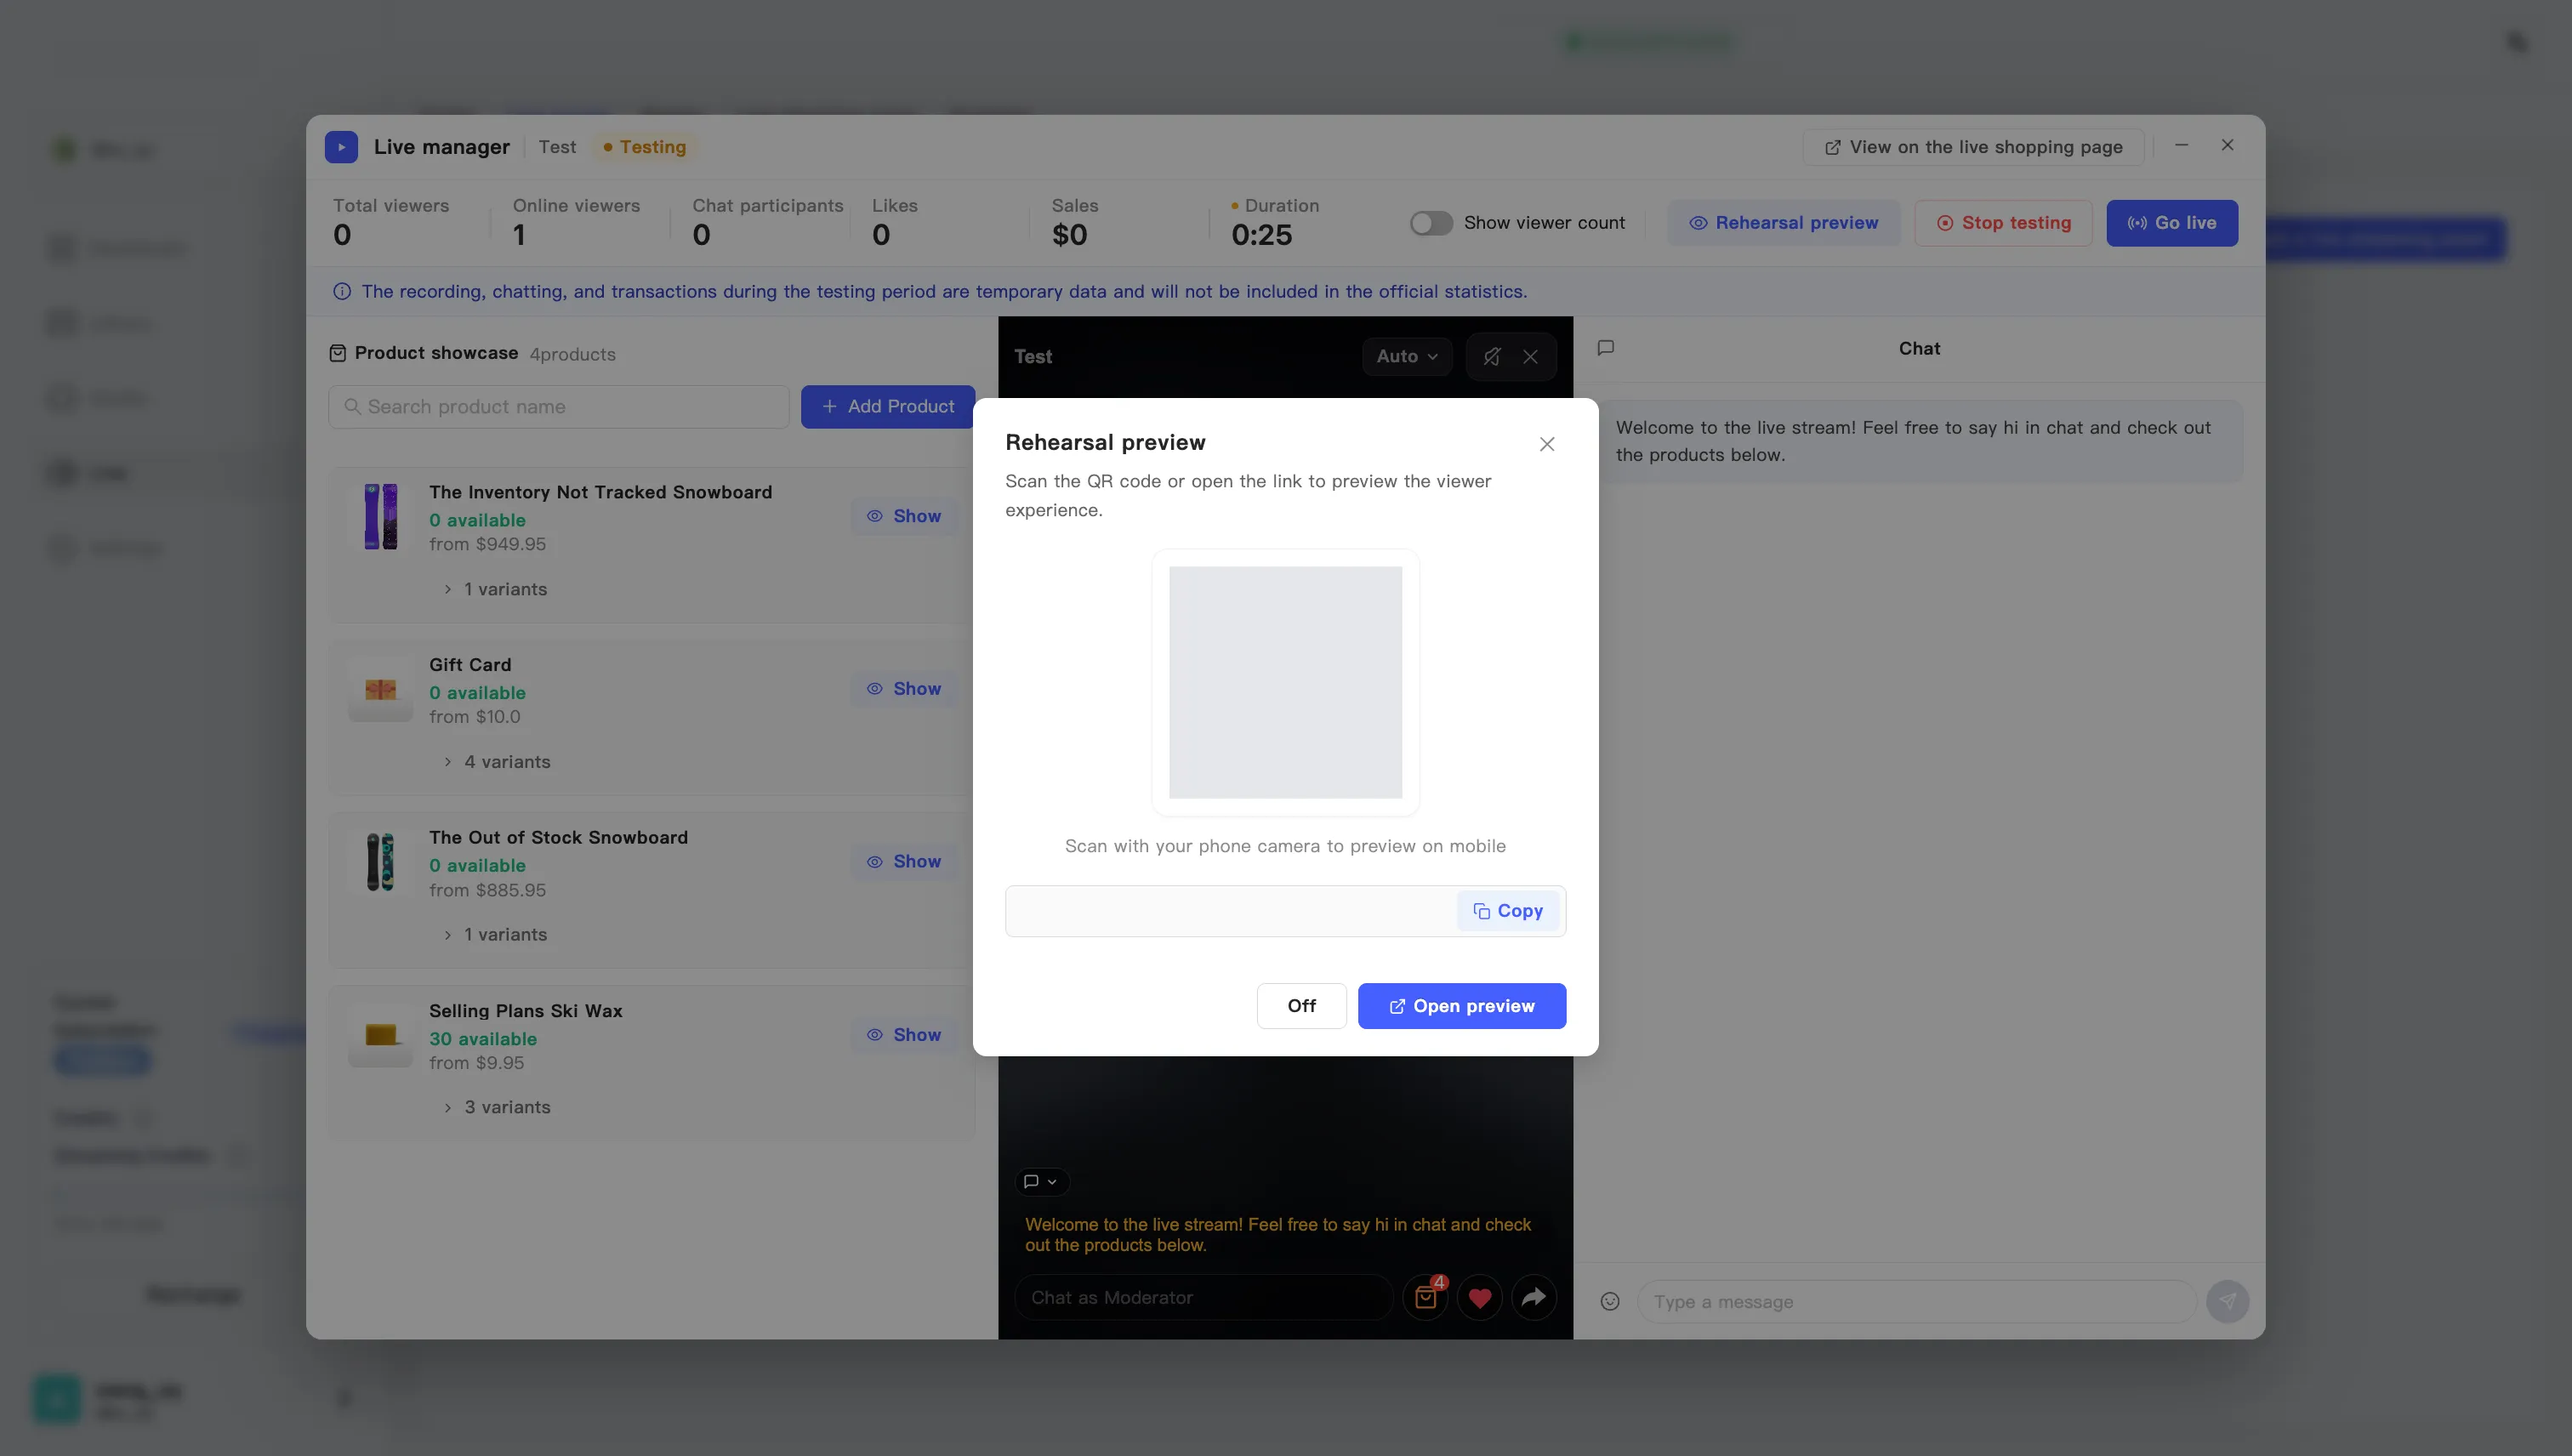Click the Testing status badge
Image resolution: width=2572 pixels, height=1456 pixels.
(x=645, y=147)
